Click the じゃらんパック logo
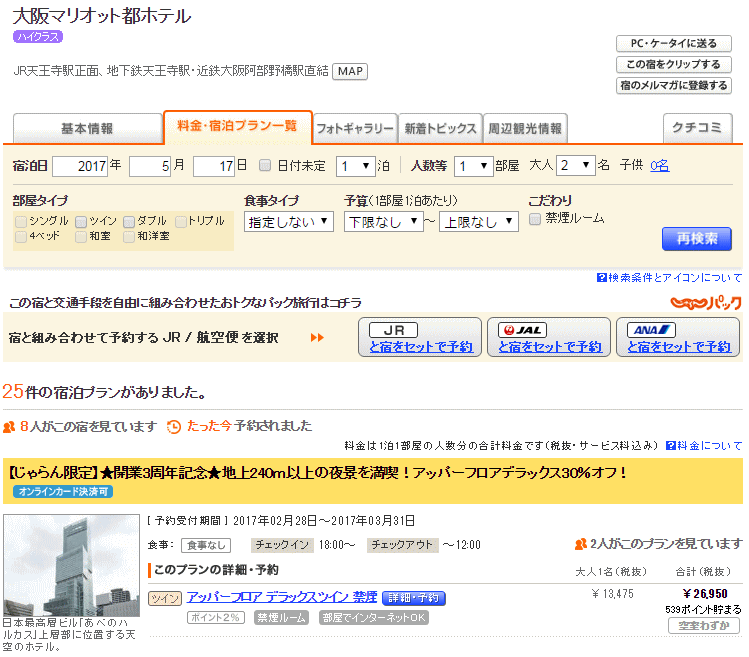Viewport: 749px width, 657px height. [706, 303]
